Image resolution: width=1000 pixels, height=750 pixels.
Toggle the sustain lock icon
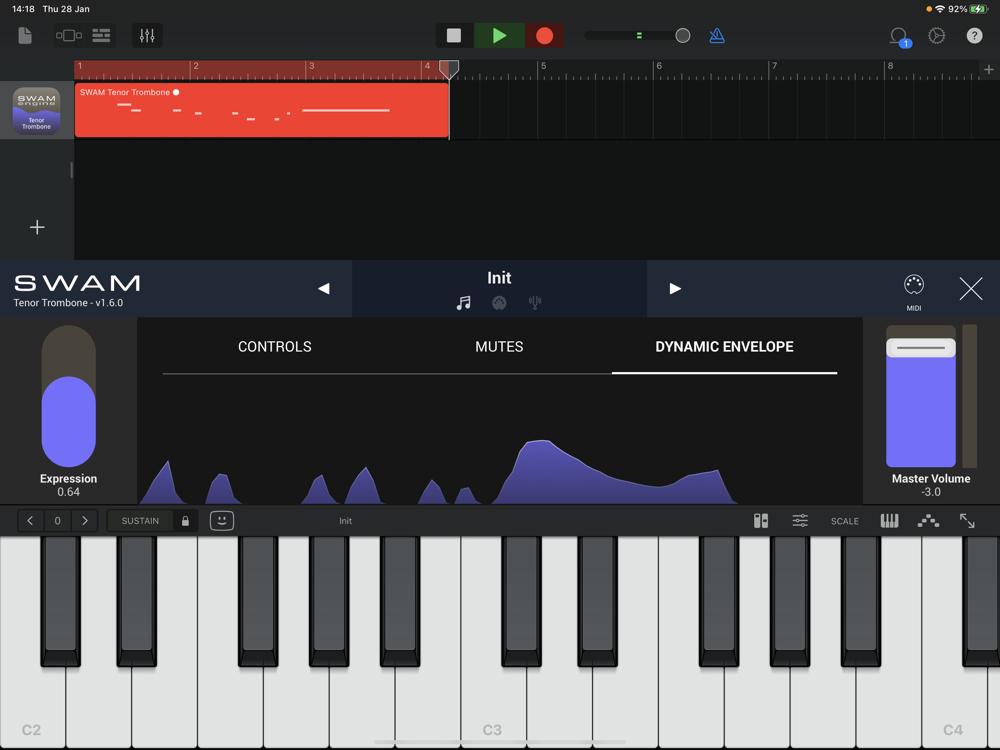[185, 521]
